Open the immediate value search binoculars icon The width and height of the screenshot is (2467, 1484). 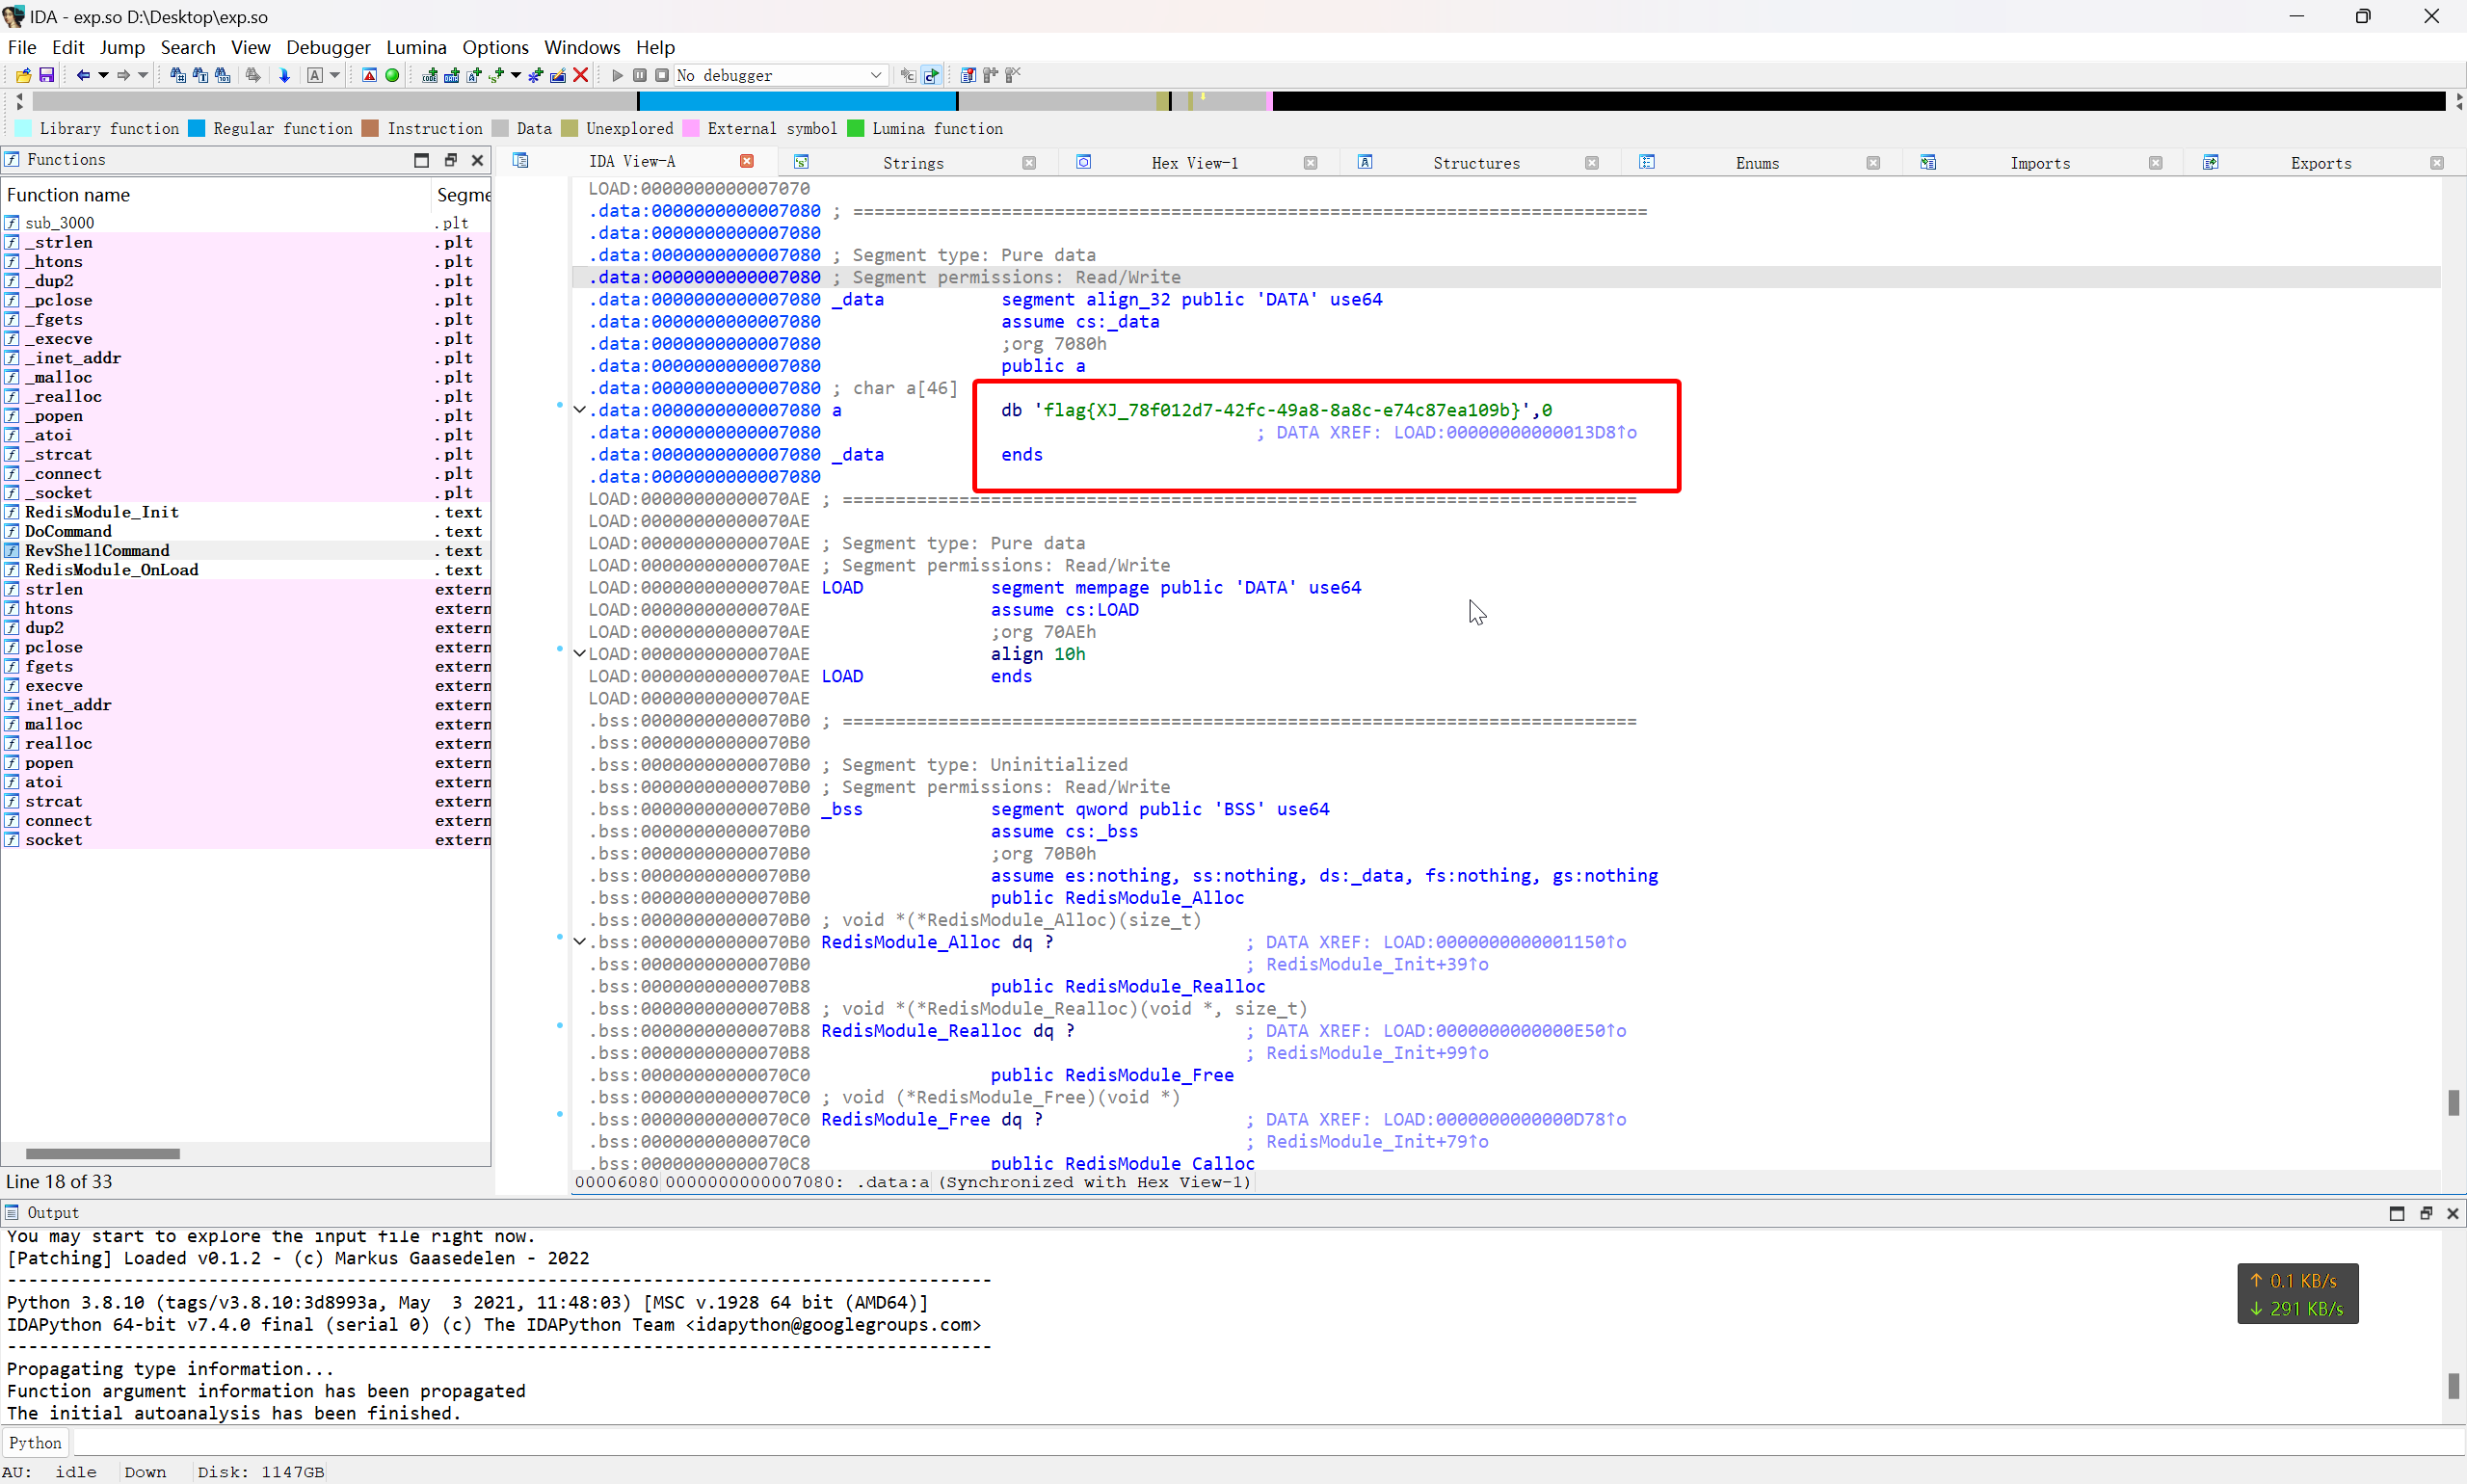click(178, 75)
